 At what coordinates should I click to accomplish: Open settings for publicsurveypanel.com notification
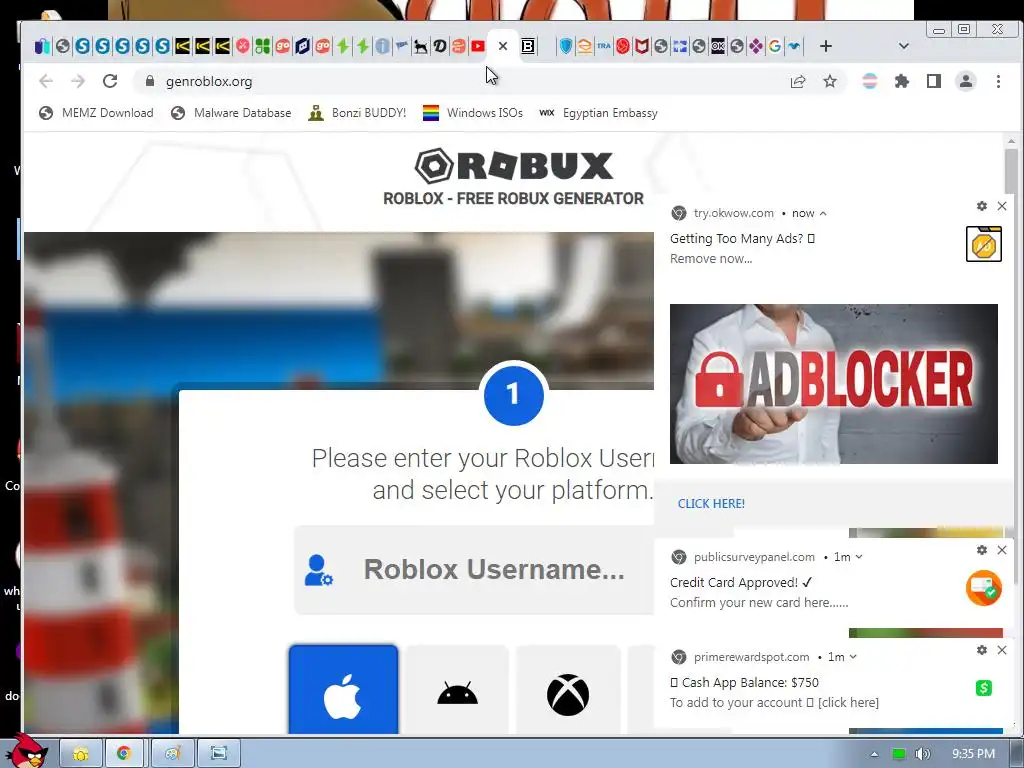(x=982, y=550)
